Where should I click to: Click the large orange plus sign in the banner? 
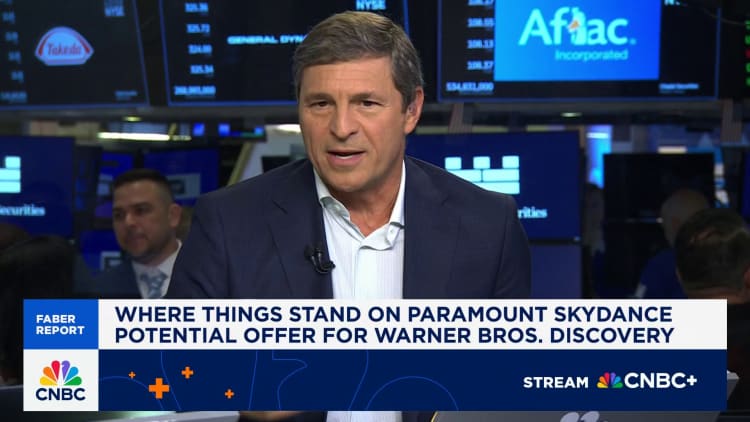[x=158, y=388]
